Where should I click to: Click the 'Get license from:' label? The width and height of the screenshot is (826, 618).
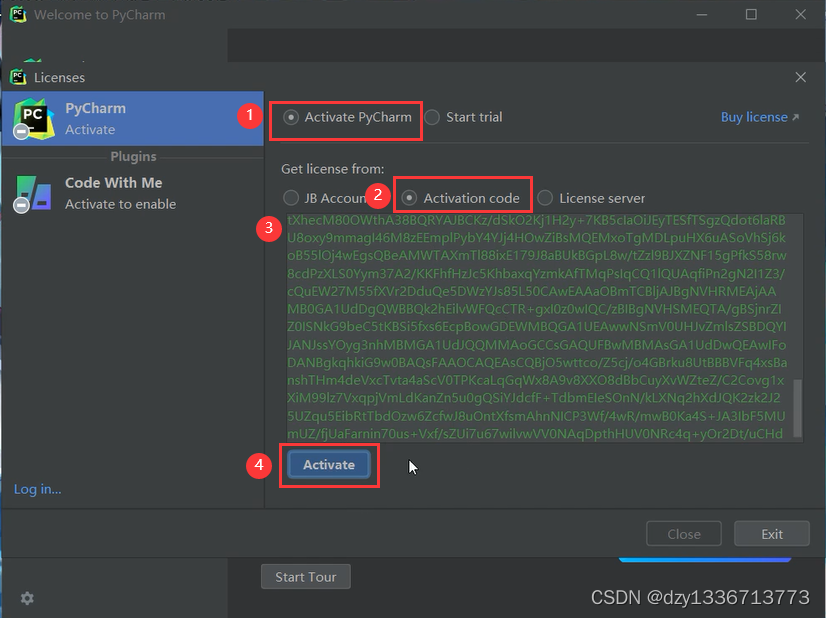[332, 169]
